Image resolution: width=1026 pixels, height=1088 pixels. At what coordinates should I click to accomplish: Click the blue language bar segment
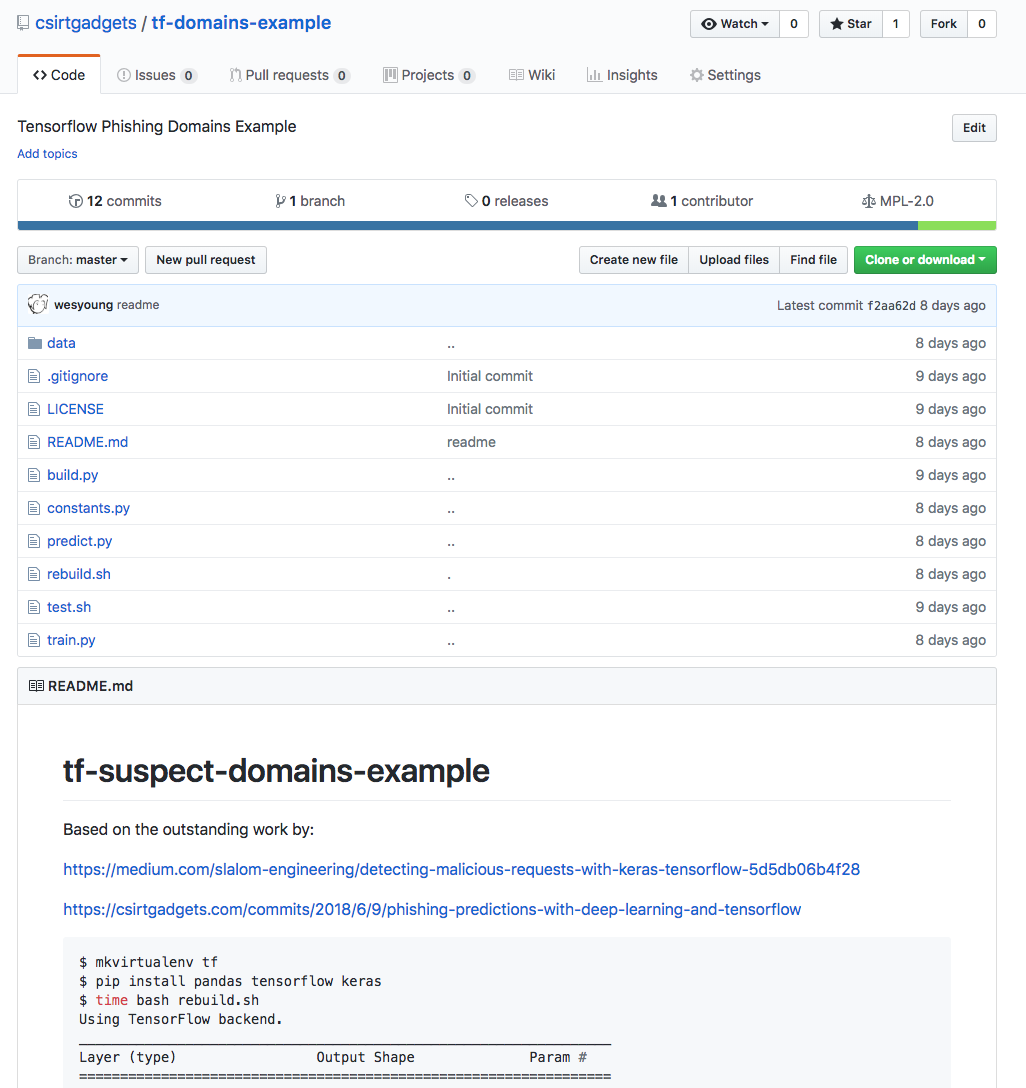(468, 226)
